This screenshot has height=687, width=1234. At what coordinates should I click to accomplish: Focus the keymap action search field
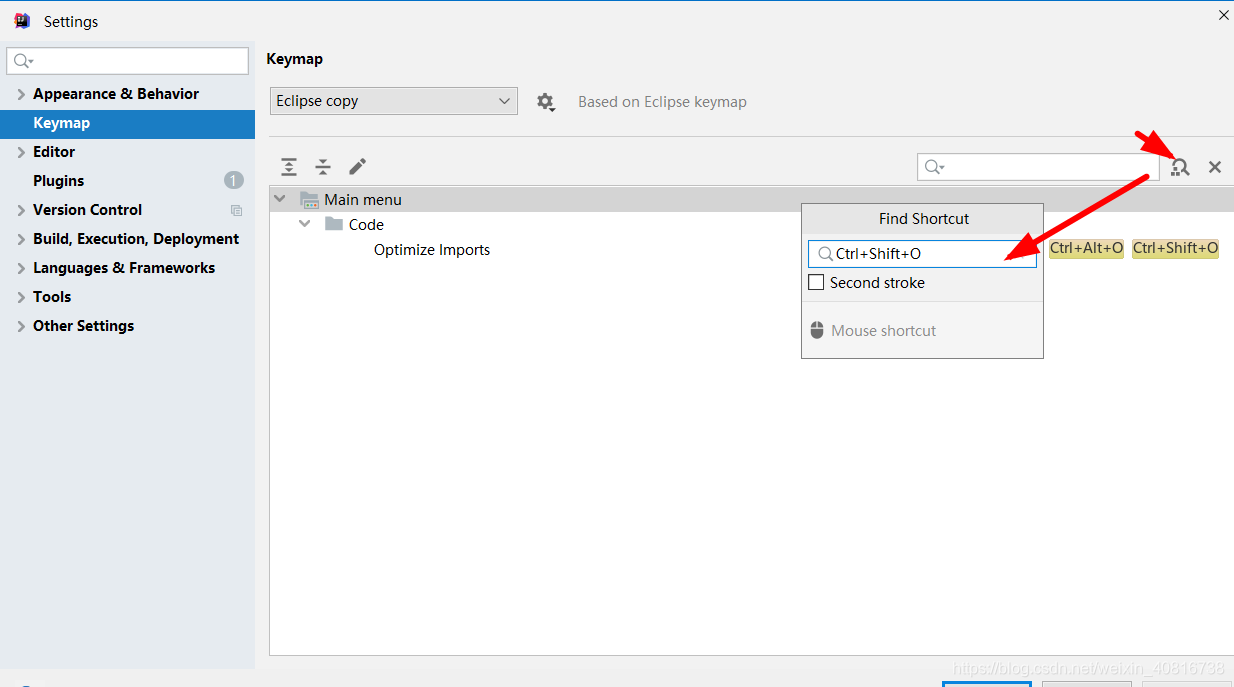(1038, 167)
